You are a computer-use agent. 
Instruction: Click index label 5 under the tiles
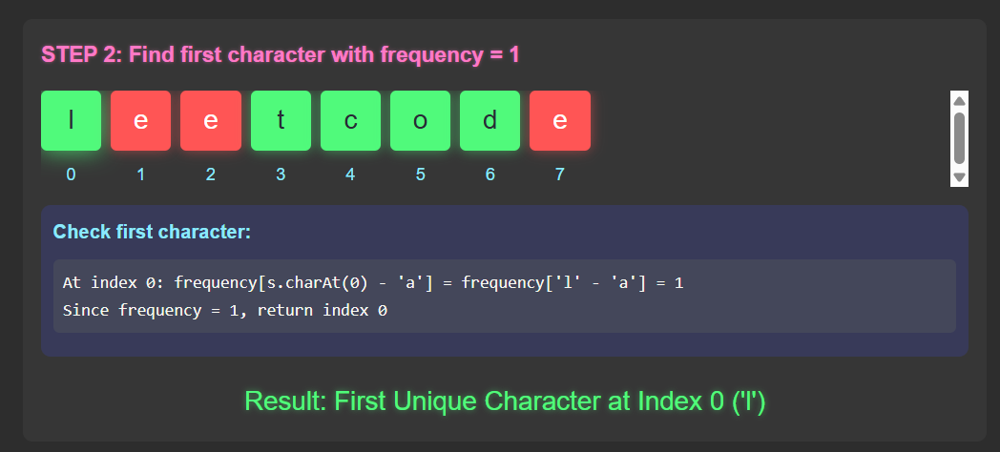(420, 174)
